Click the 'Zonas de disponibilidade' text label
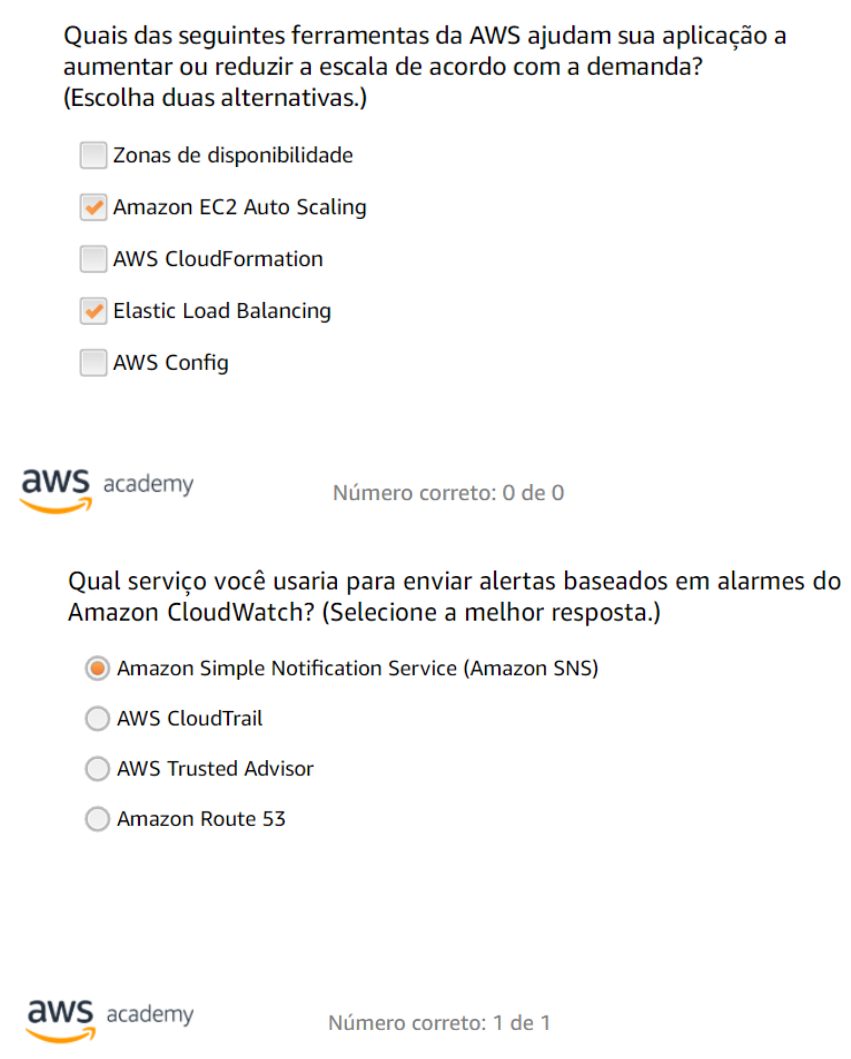 click(x=233, y=156)
